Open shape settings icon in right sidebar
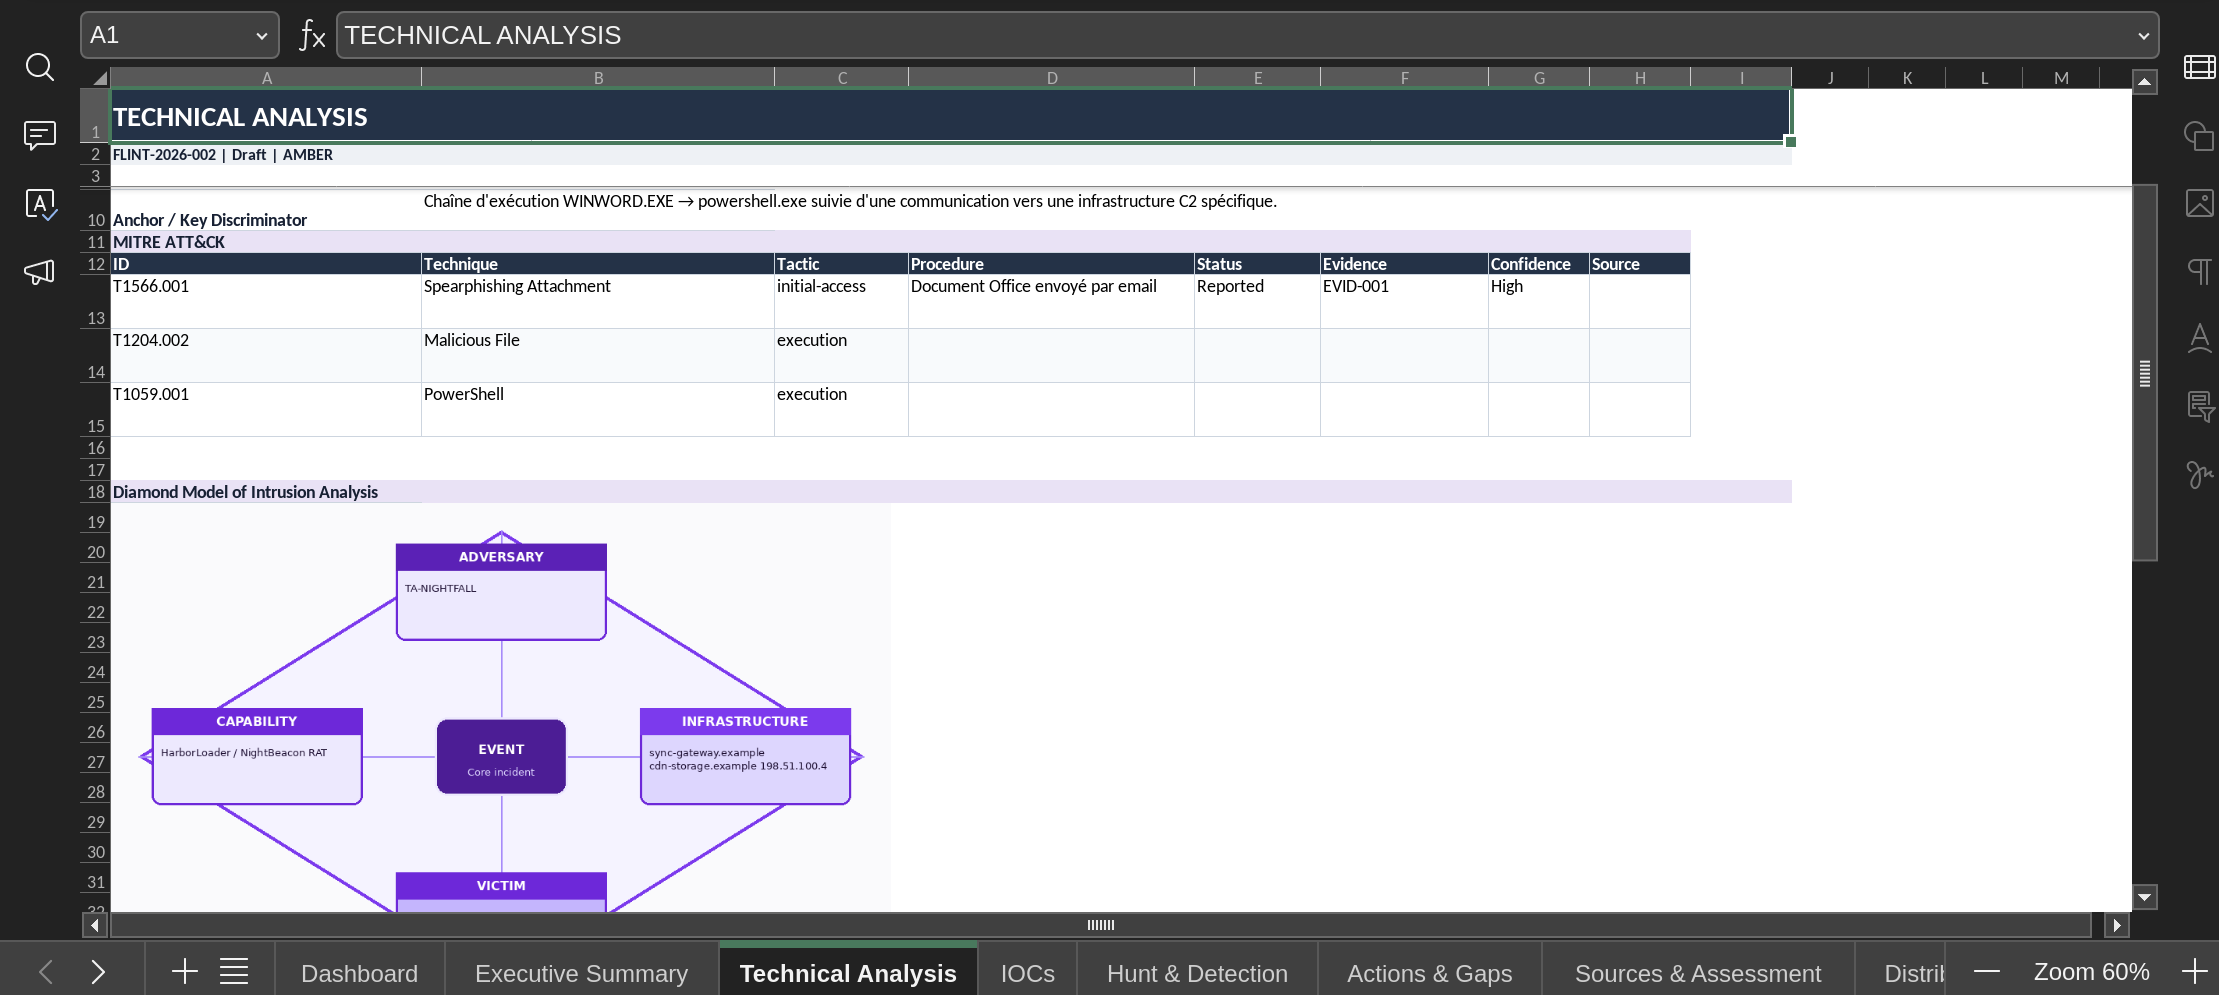Image resolution: width=2219 pixels, height=995 pixels. click(2199, 135)
